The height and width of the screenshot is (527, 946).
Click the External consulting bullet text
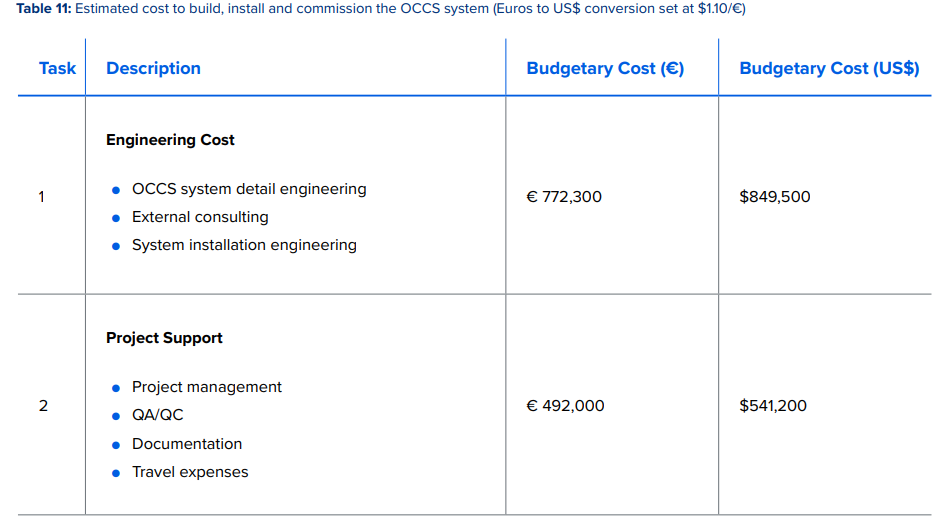(x=200, y=217)
